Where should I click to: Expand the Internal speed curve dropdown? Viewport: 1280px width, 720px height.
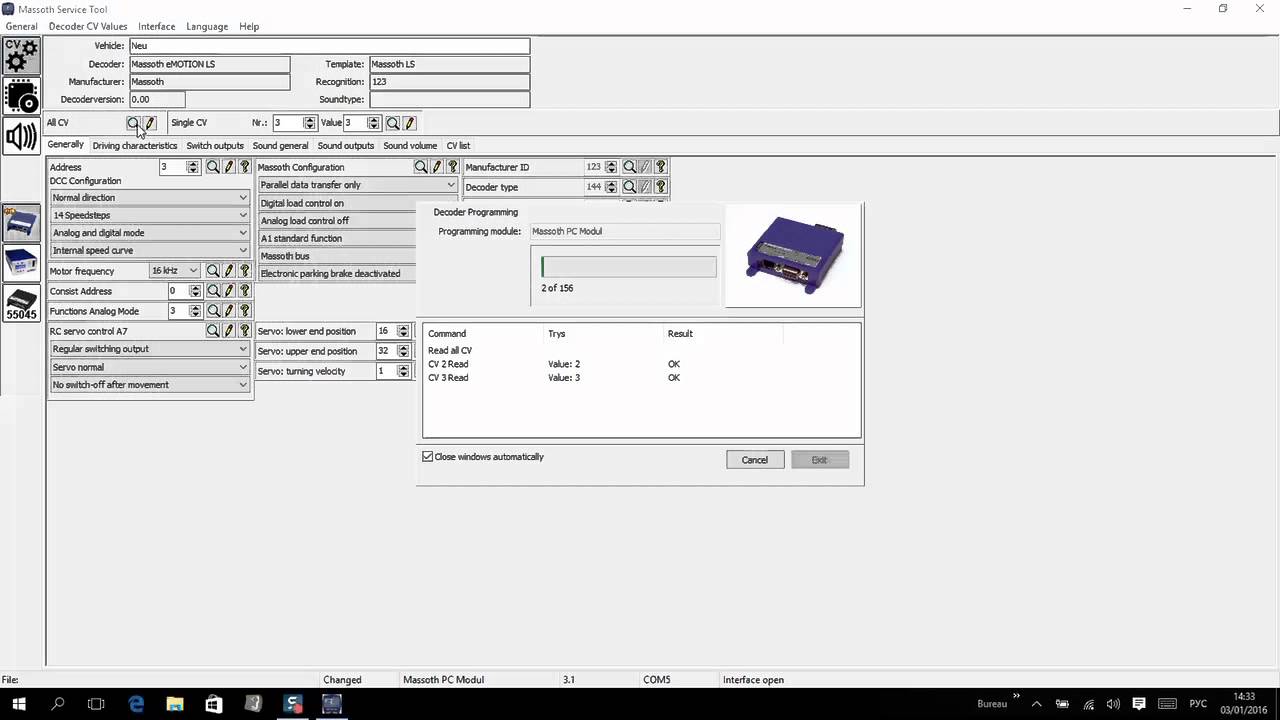click(150, 251)
